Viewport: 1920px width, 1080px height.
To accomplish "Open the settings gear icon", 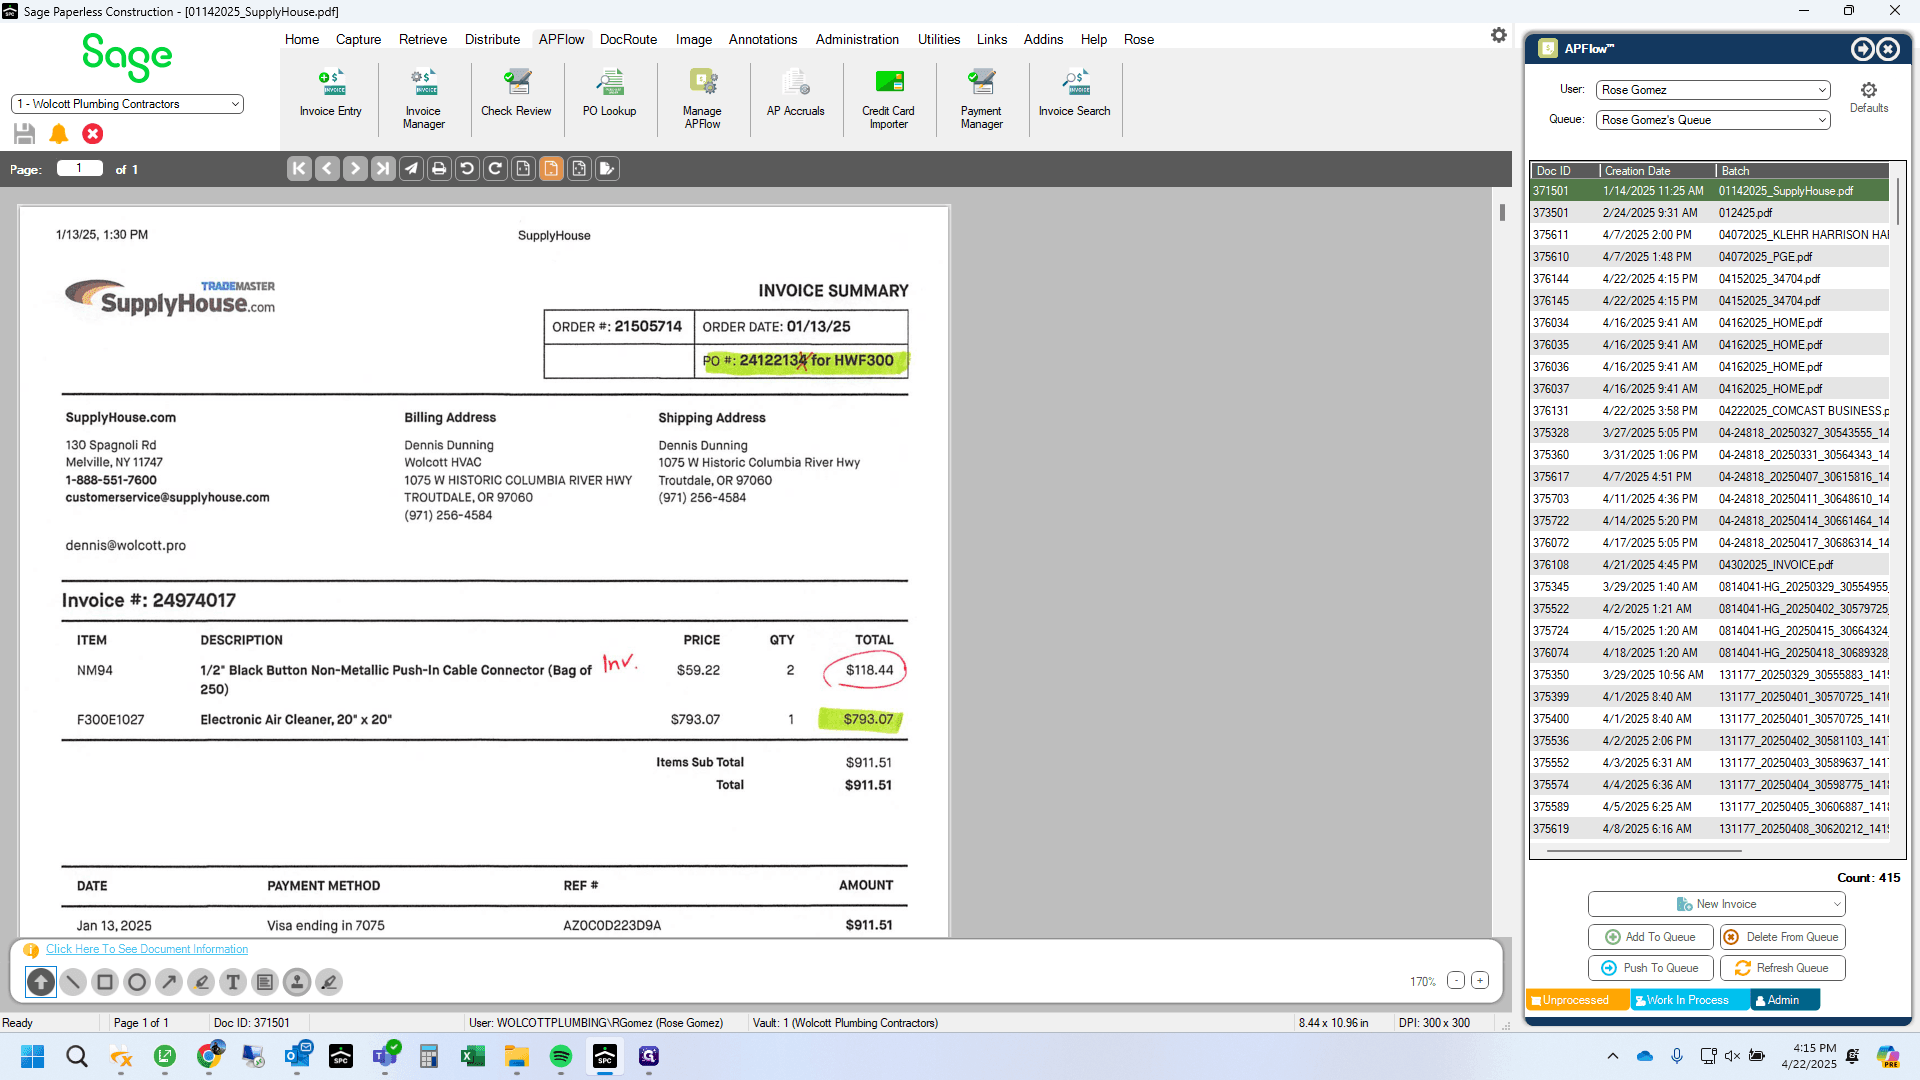I will tap(1498, 35).
